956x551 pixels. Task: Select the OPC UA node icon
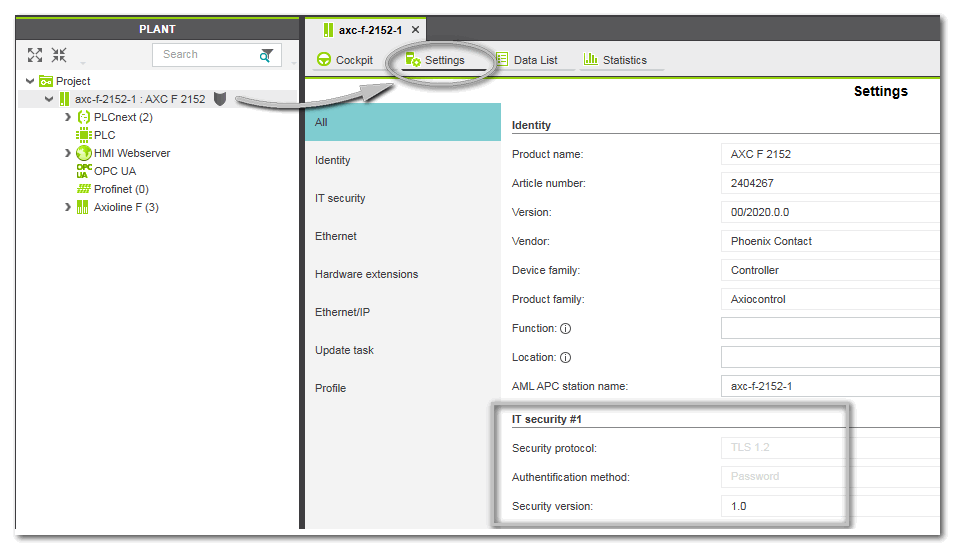83,171
